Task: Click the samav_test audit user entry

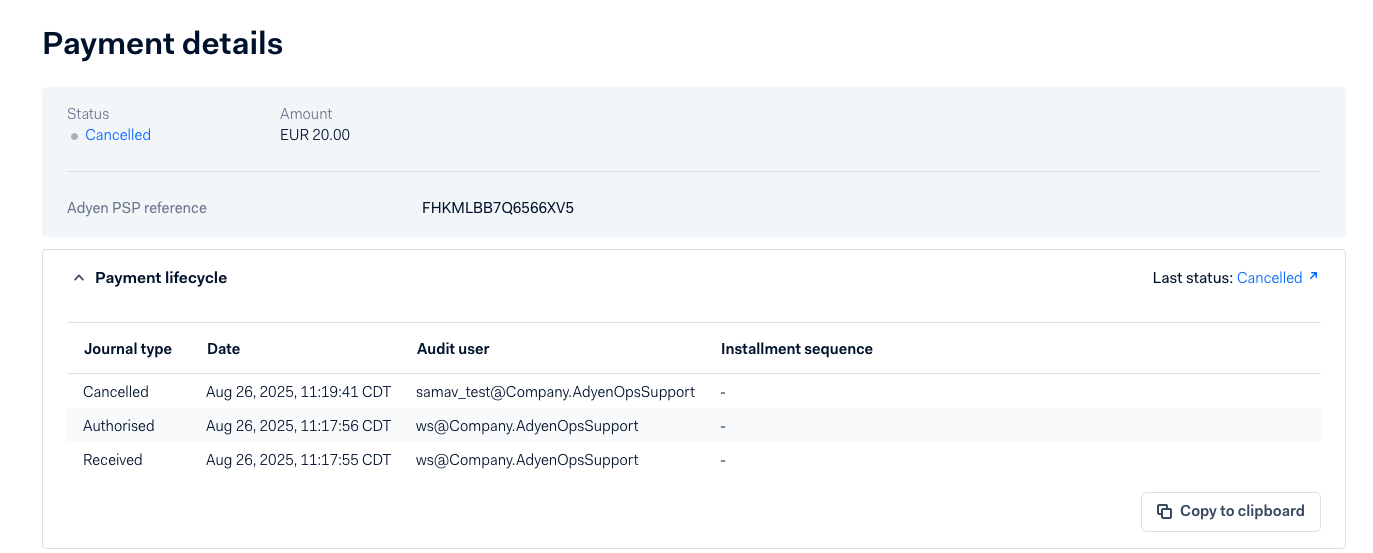Action: 555,392
